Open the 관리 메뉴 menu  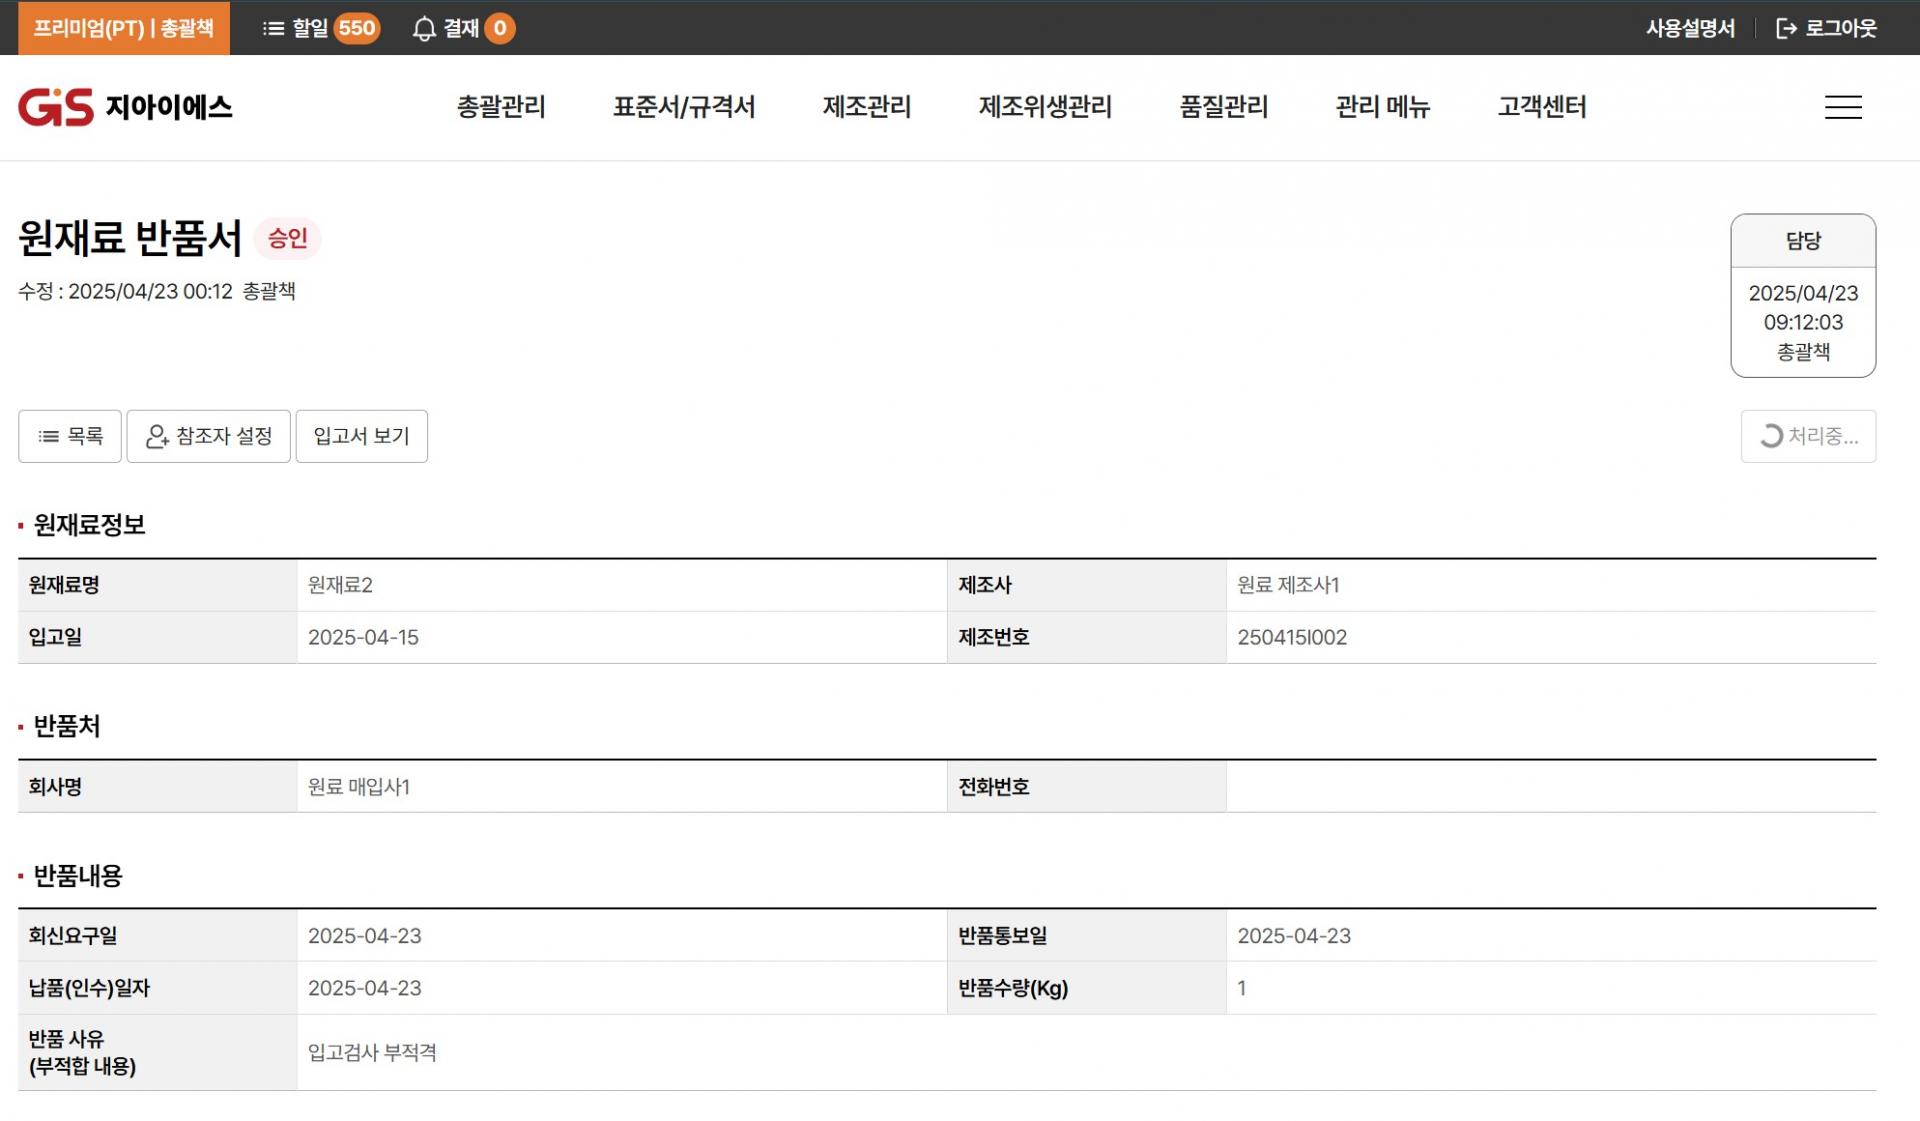coord(1382,107)
